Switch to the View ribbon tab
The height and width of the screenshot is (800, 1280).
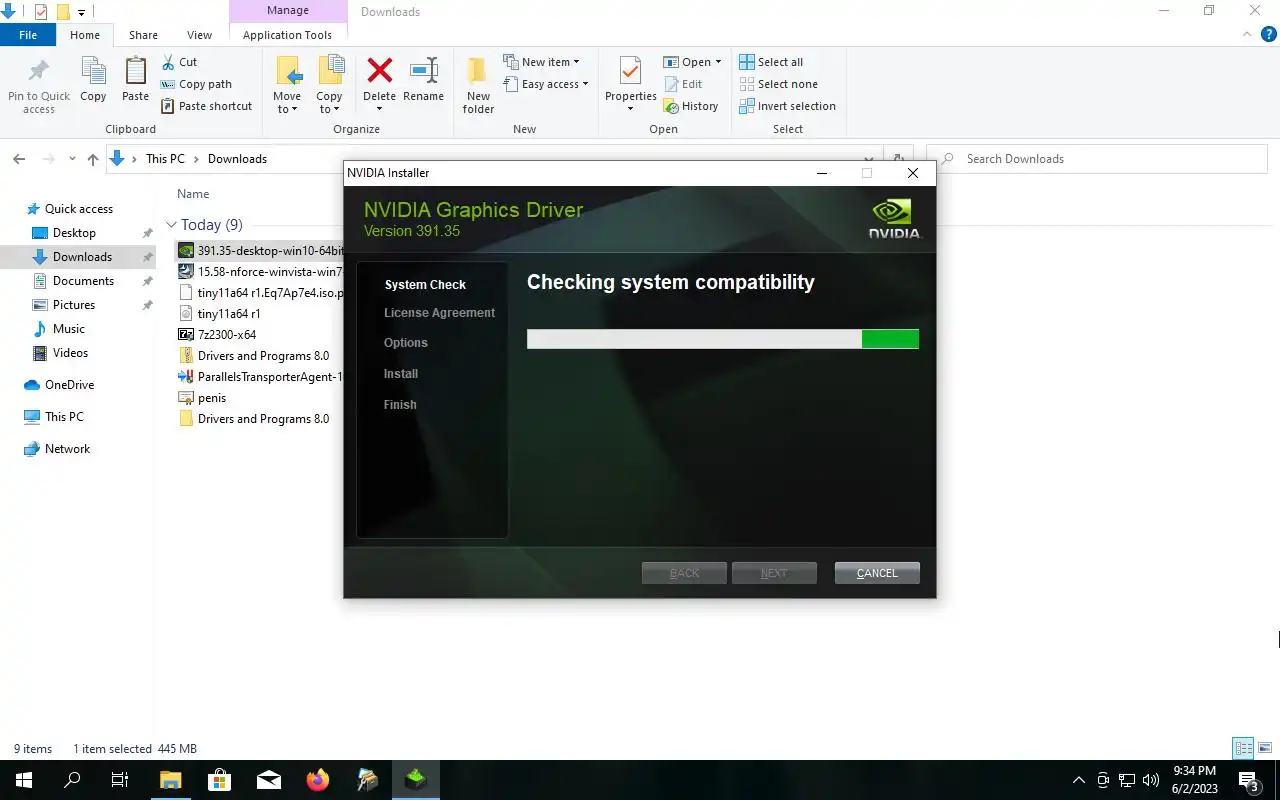tap(199, 35)
